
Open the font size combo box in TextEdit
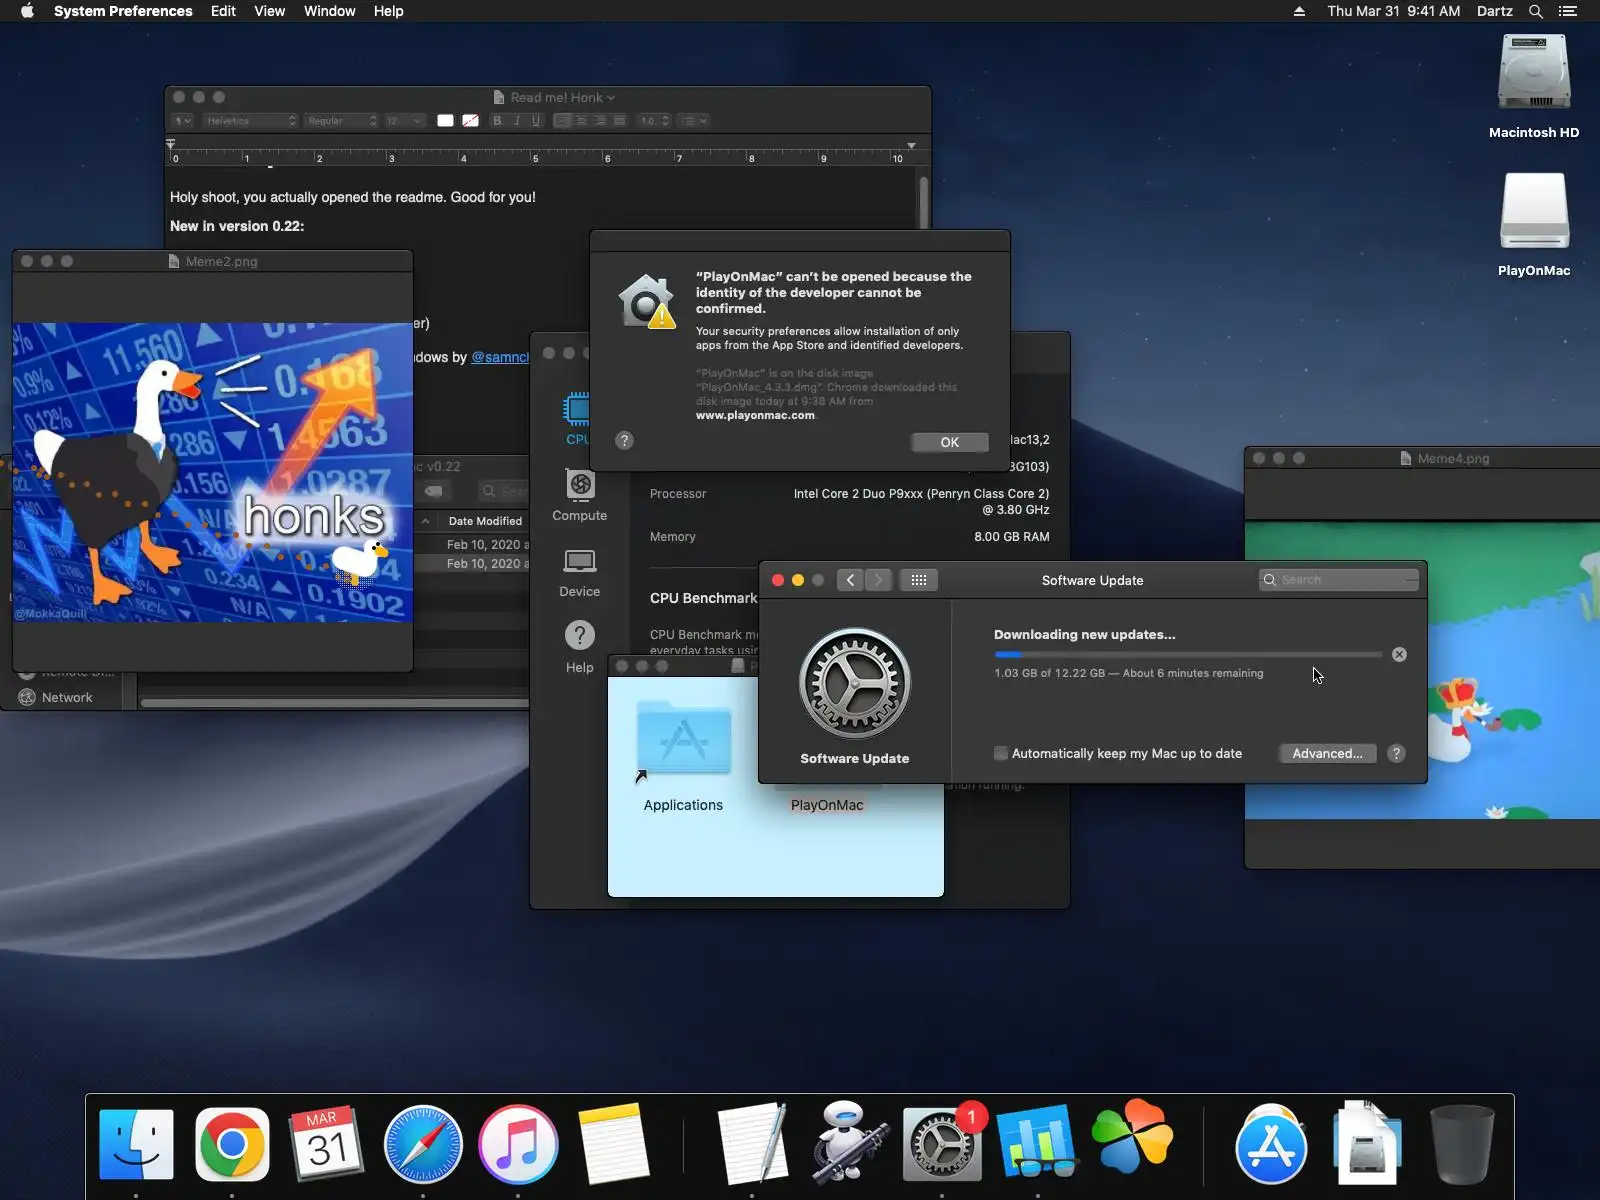[404, 121]
